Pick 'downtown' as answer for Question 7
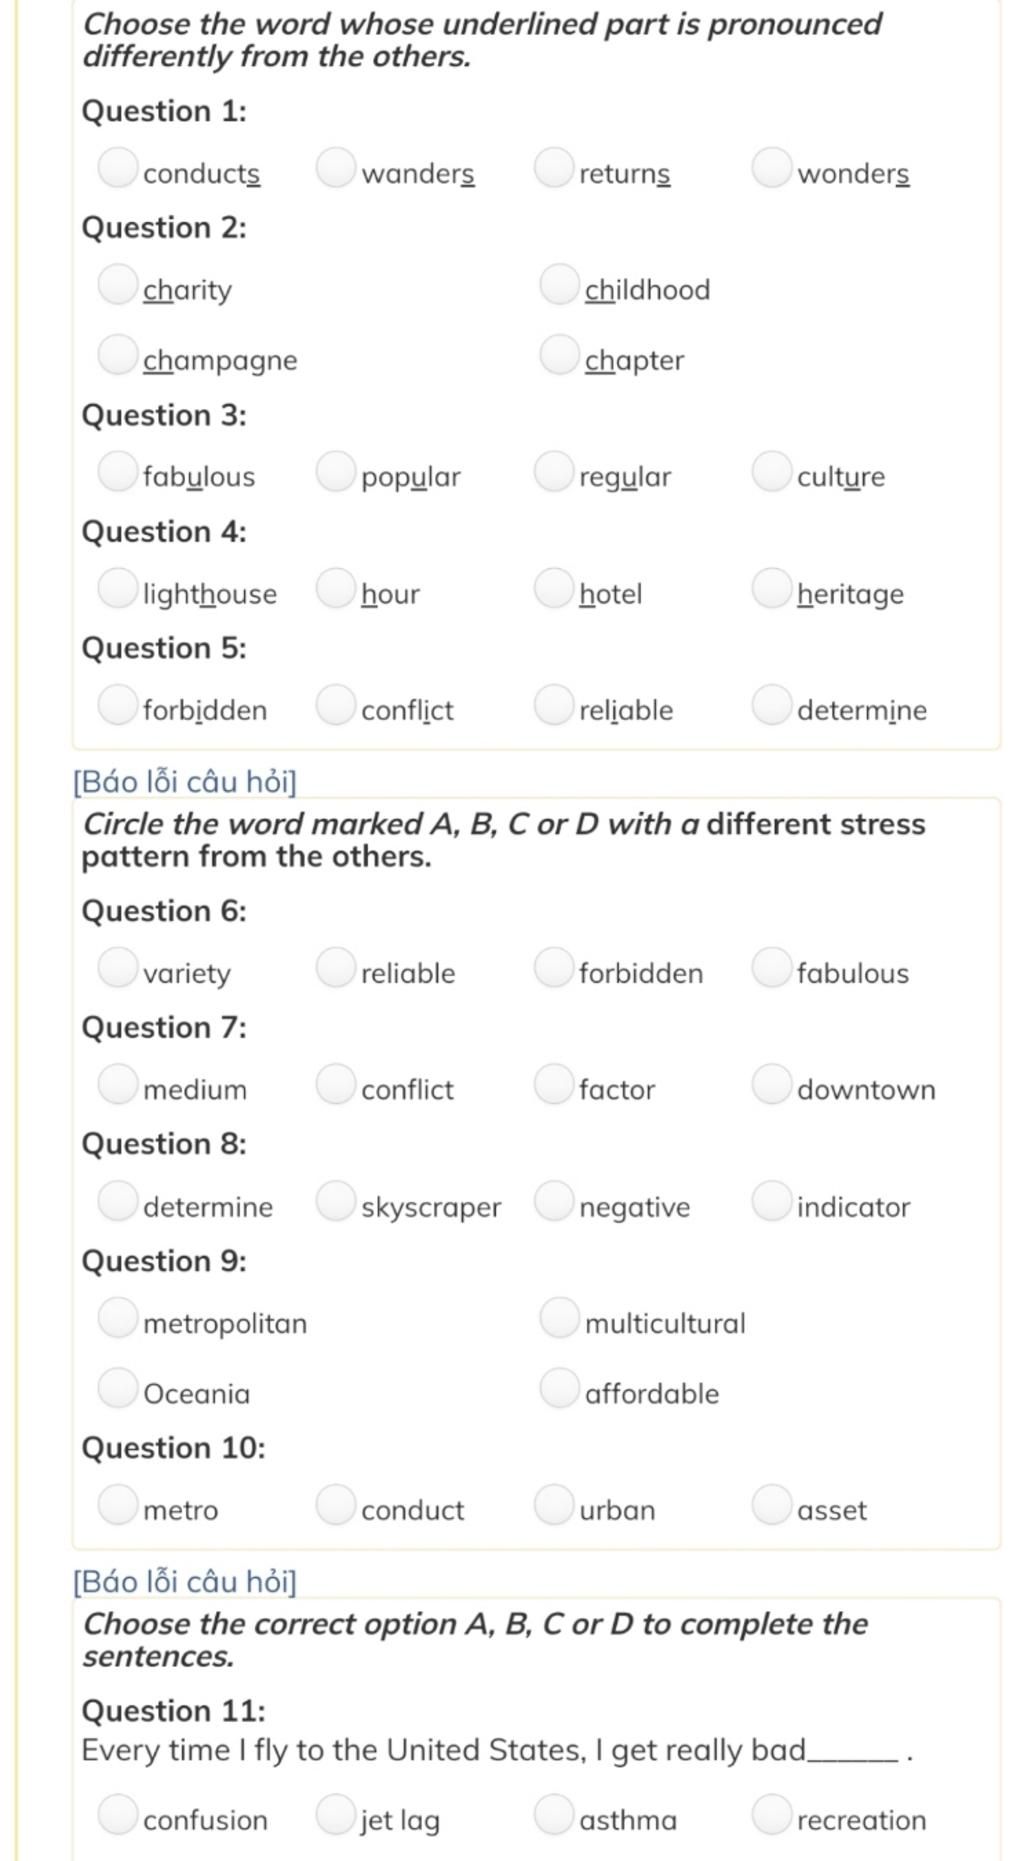Viewport: 1024px width, 1861px height. pos(772,1084)
